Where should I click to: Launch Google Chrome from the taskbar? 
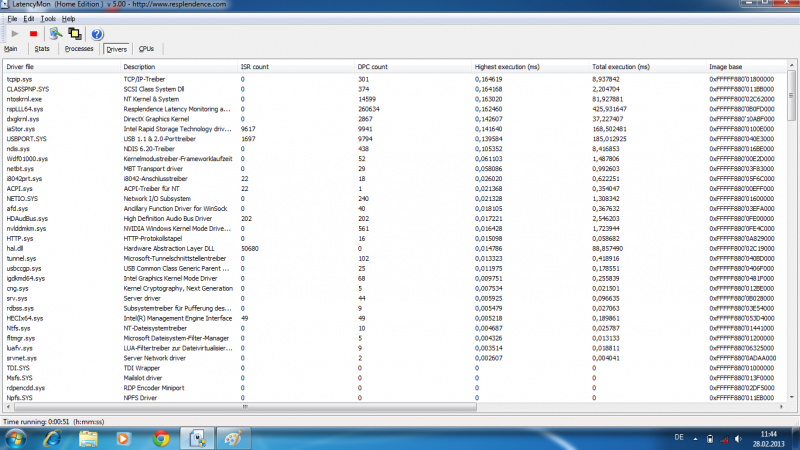coord(161,439)
